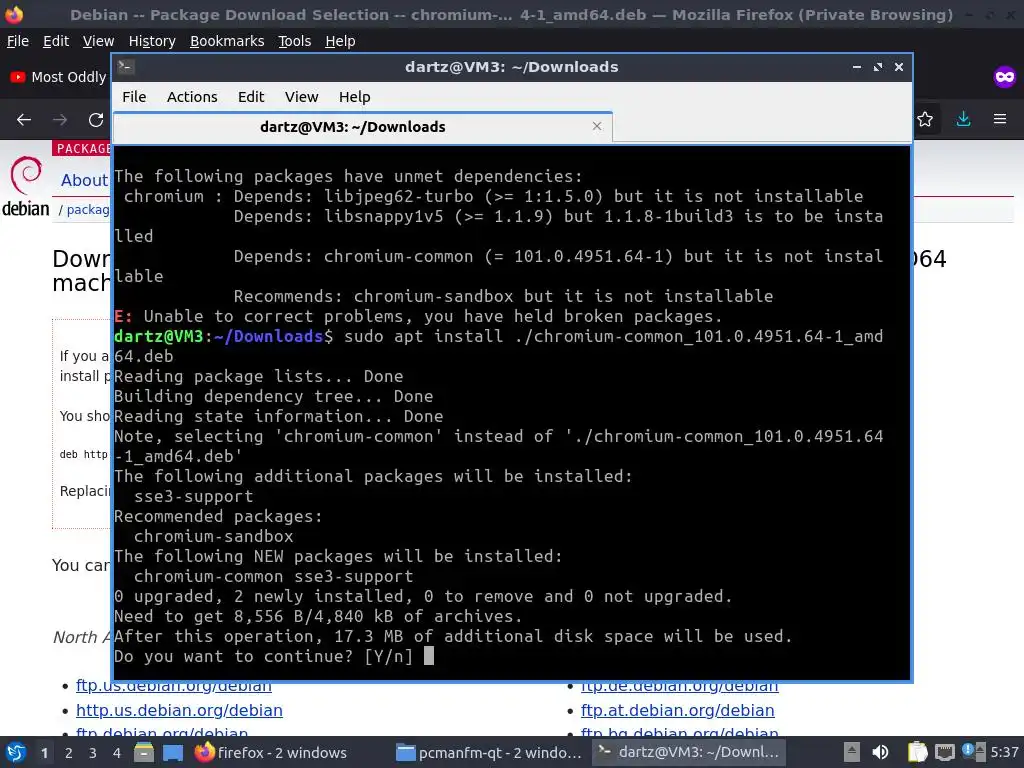Viewport: 1024px width, 768px height.
Task: Open the clipboard manager tray icon
Action: coord(917,752)
